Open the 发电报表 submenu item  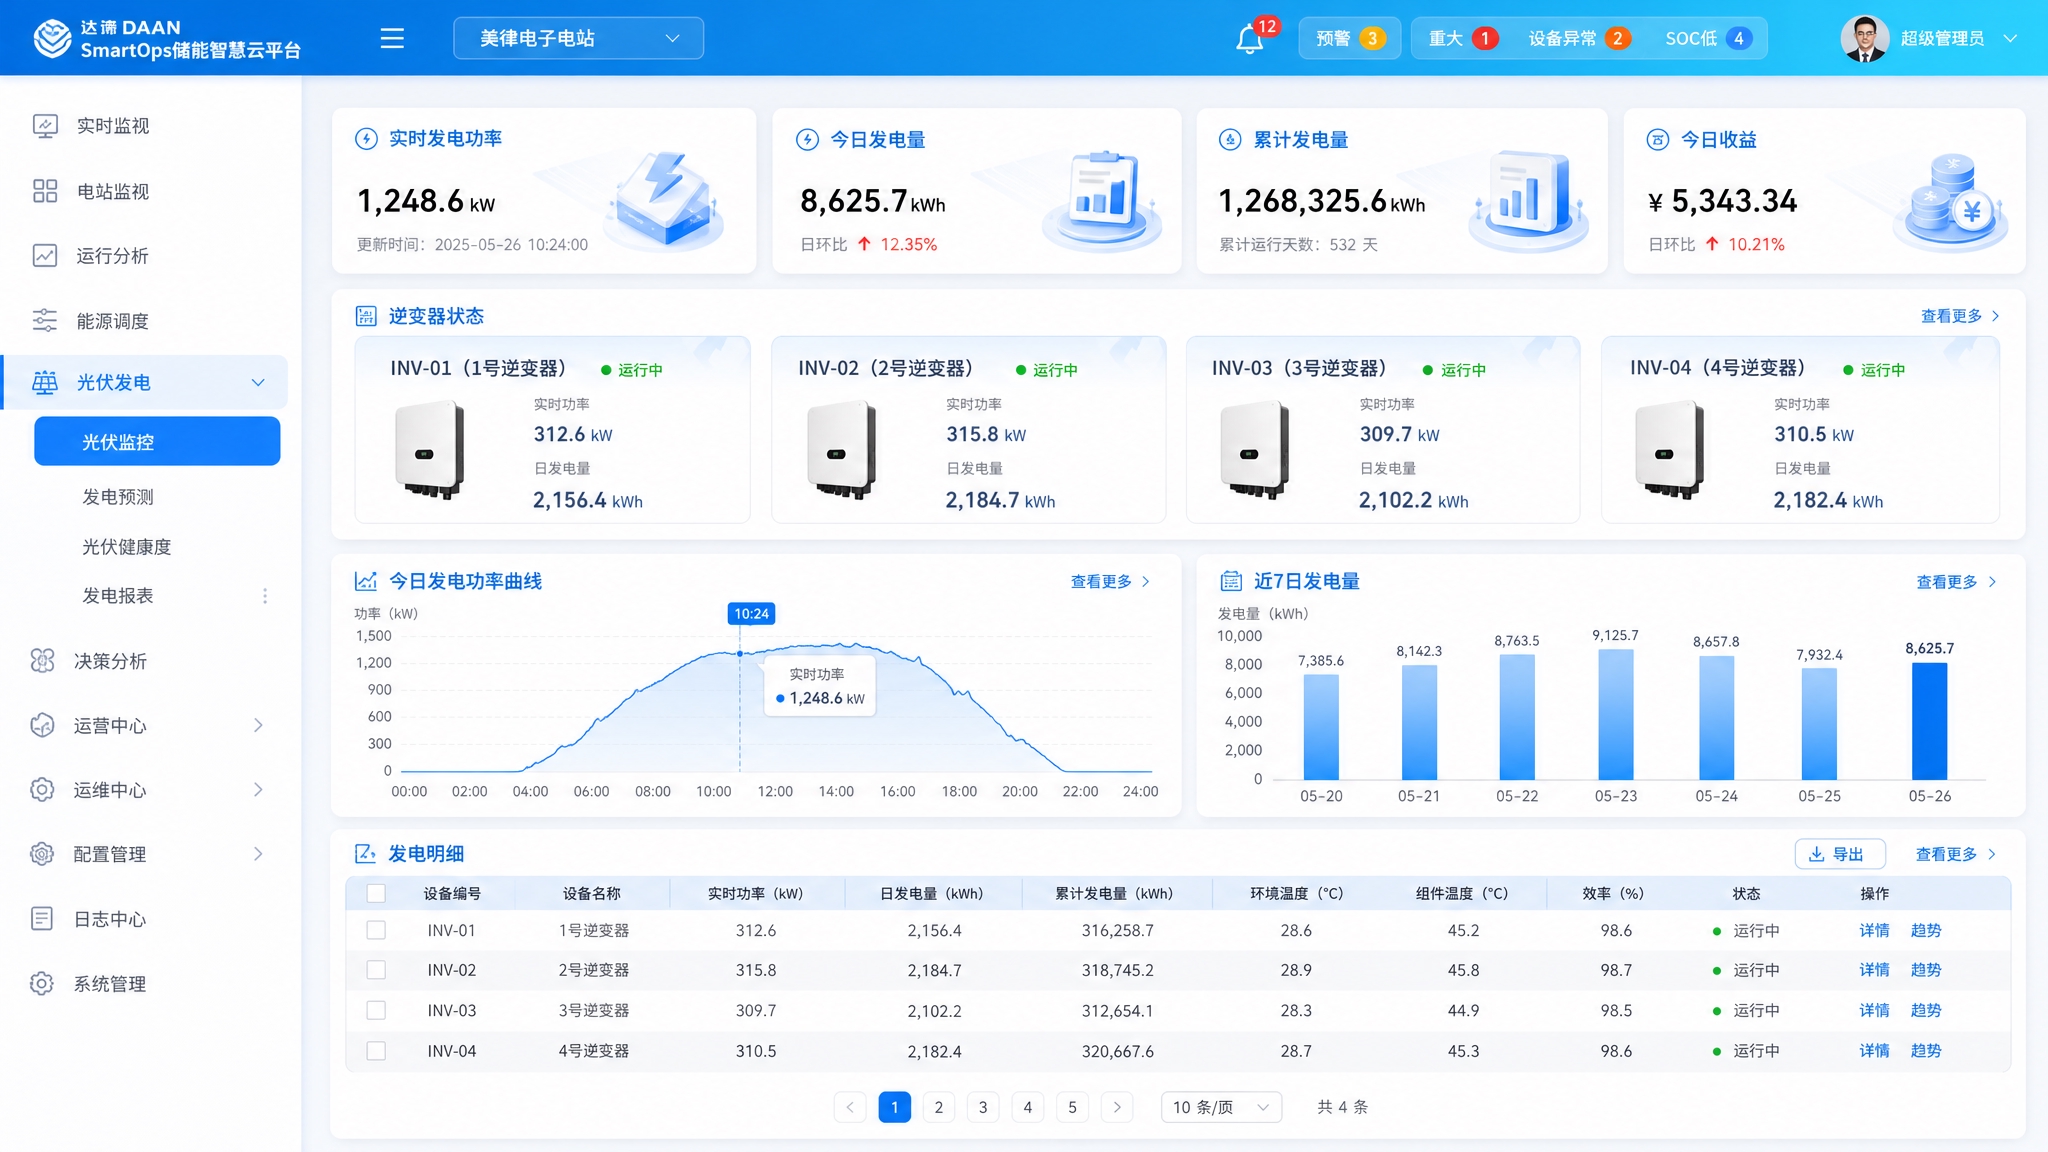[118, 596]
